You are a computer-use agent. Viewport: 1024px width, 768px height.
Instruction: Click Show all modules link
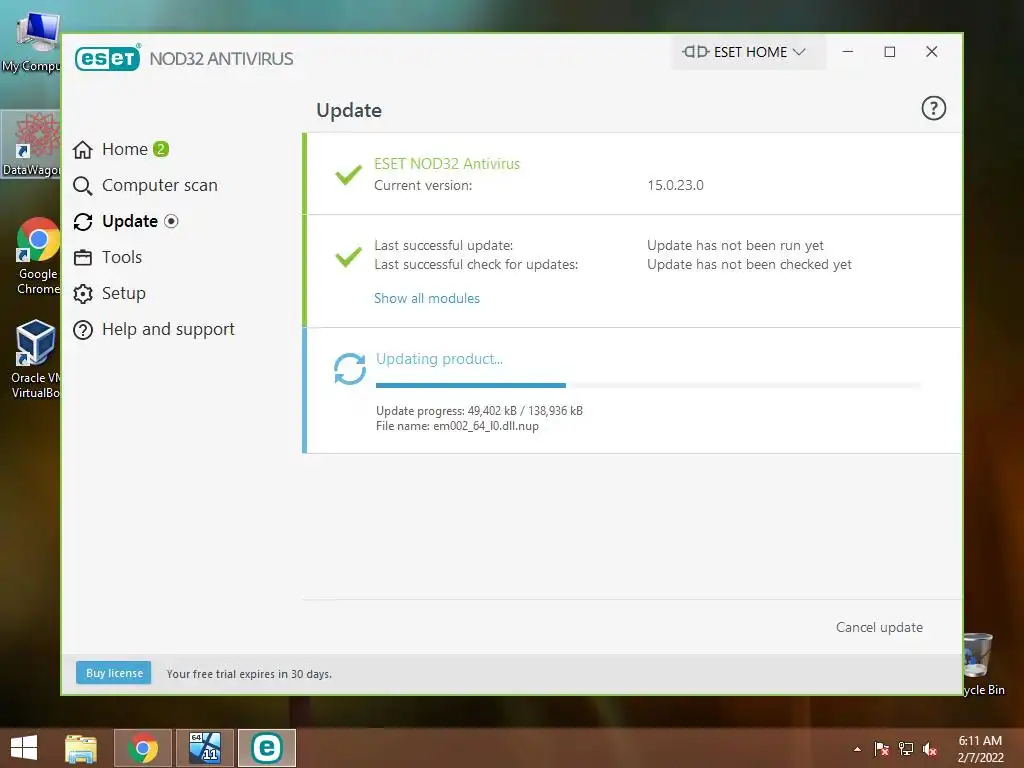tap(426, 298)
